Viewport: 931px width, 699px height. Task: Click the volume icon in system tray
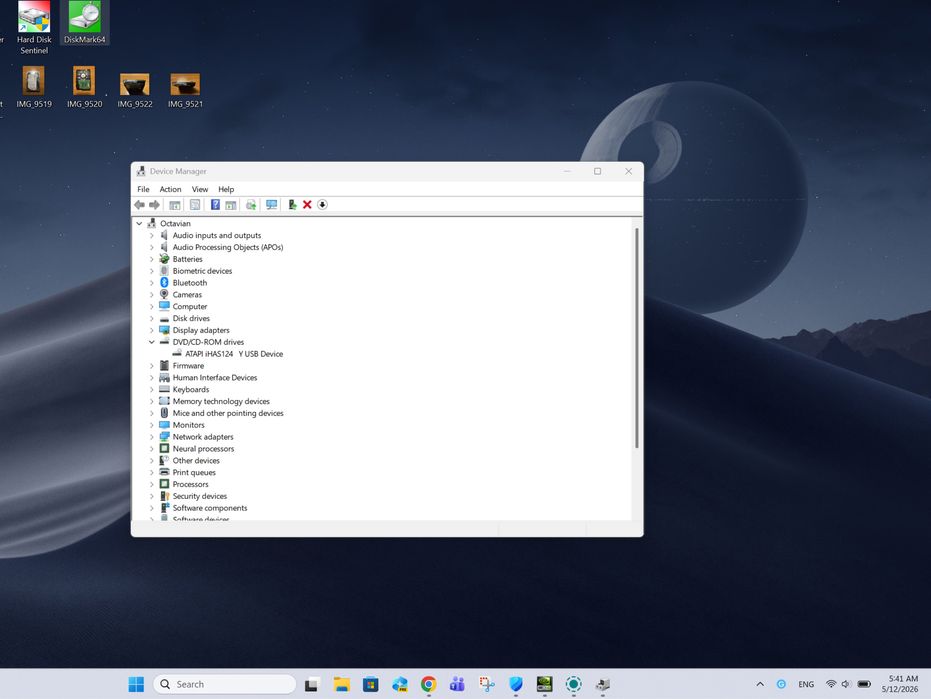tap(846, 684)
